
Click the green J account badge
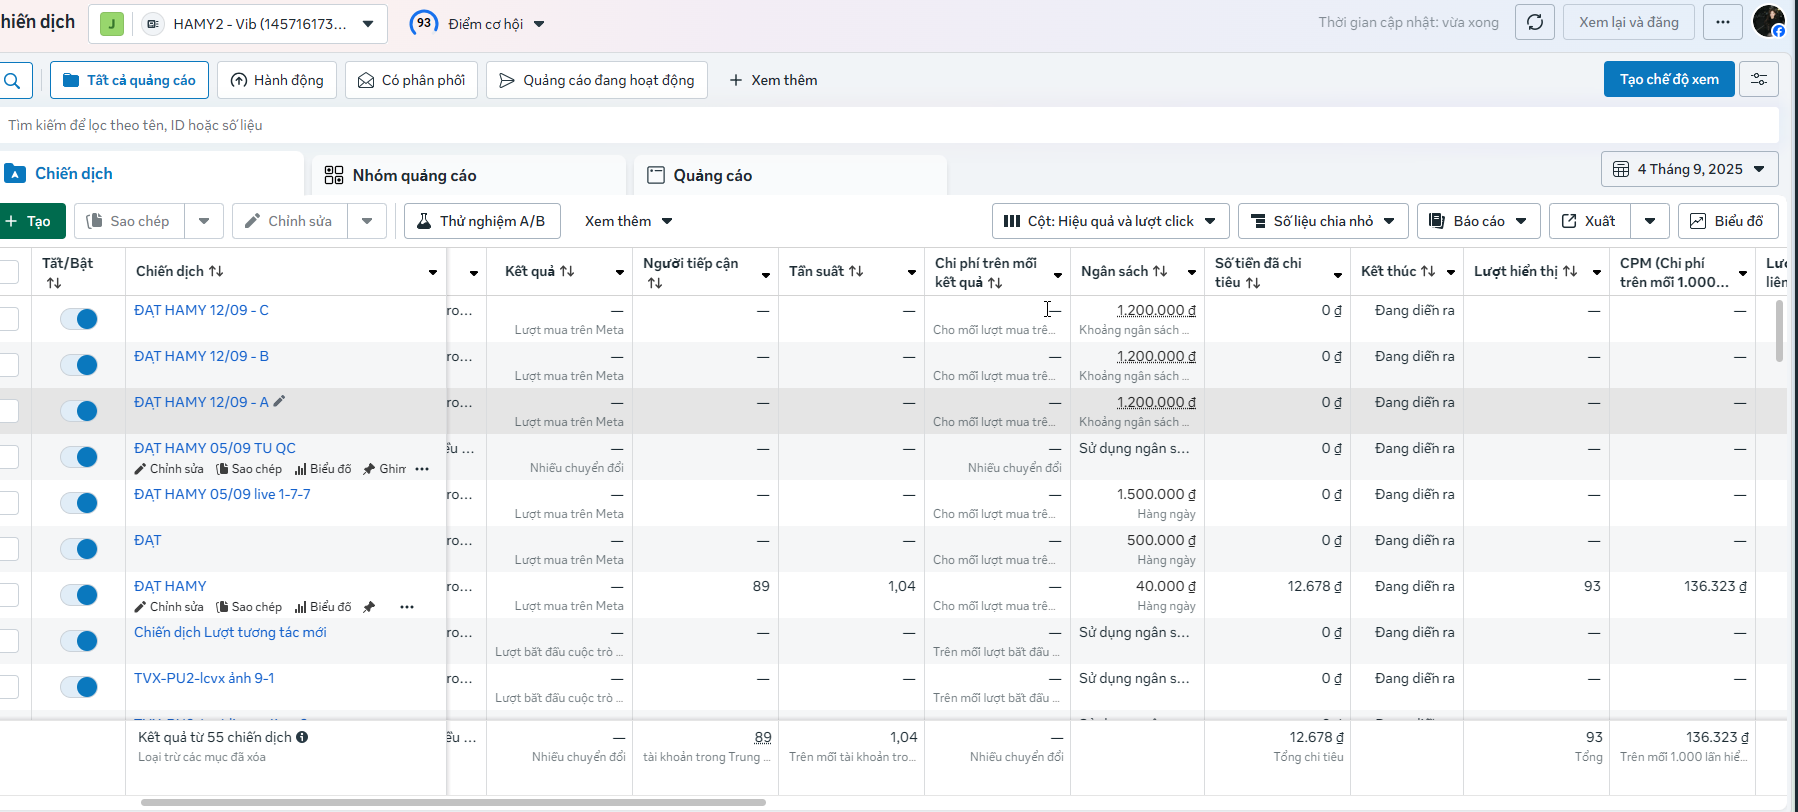click(112, 24)
